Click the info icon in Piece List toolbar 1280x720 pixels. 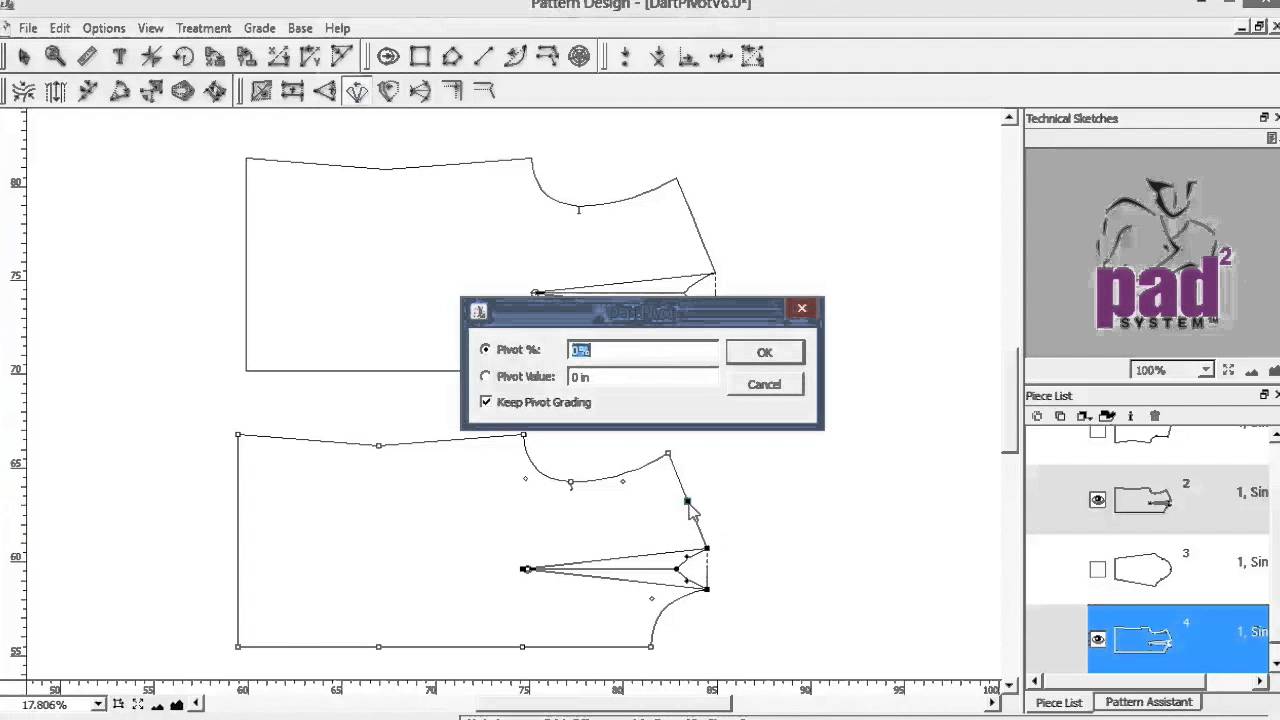[x=1130, y=416]
